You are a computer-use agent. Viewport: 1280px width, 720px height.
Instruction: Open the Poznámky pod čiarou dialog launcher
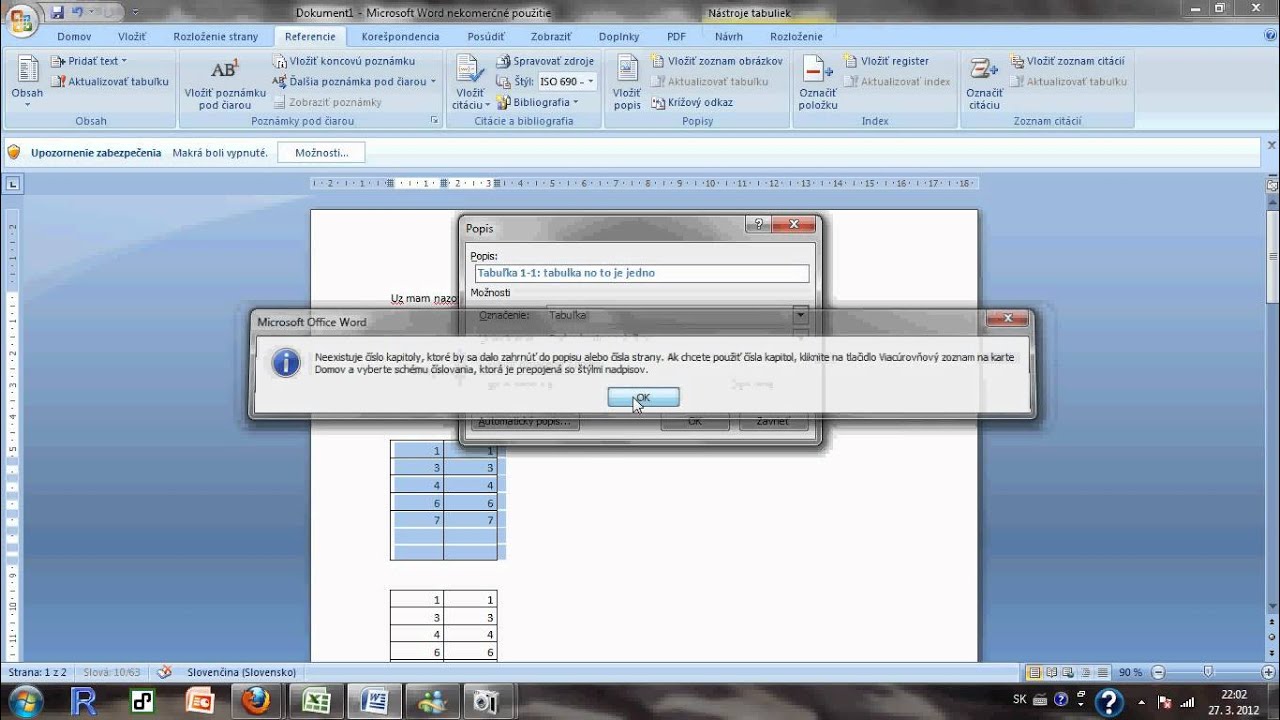pos(434,120)
